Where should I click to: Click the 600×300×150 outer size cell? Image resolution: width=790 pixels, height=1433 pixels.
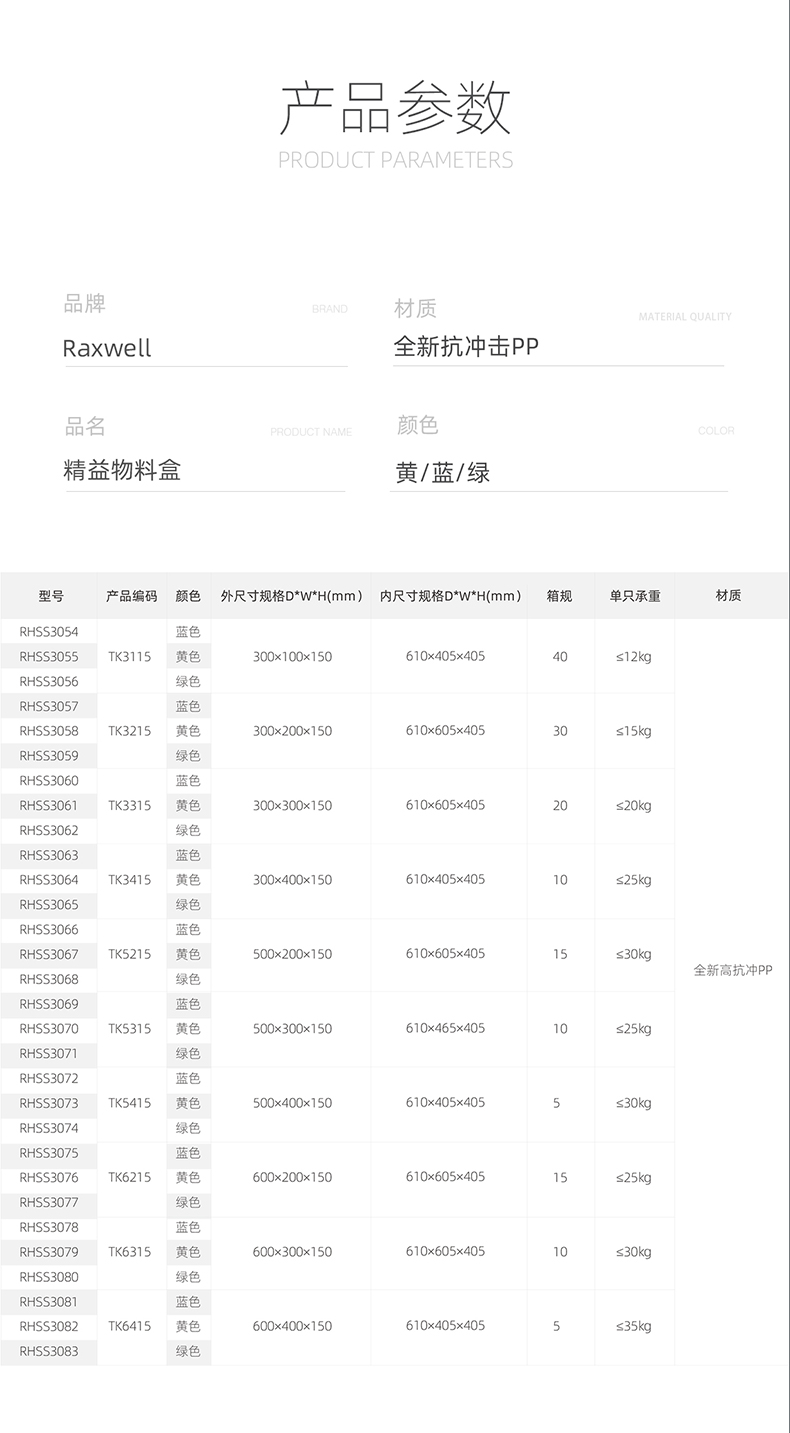(x=292, y=1252)
